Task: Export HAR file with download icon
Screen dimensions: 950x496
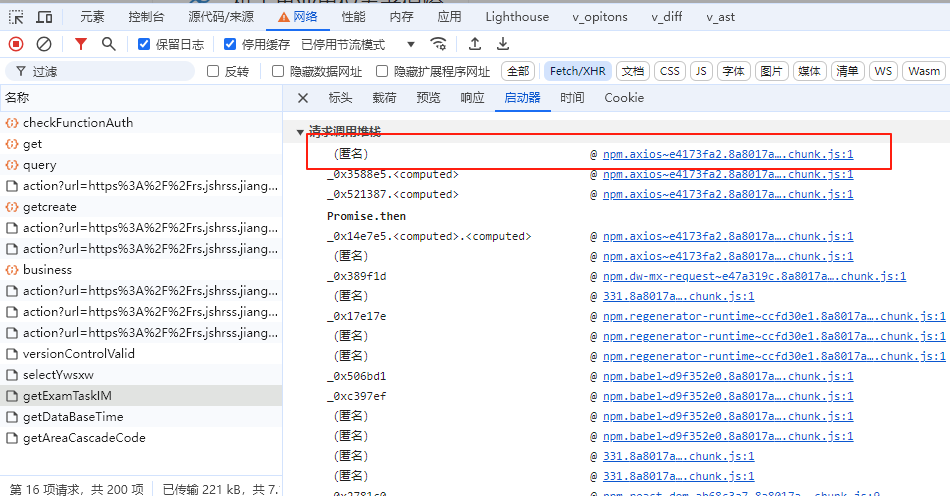Action: [503, 44]
